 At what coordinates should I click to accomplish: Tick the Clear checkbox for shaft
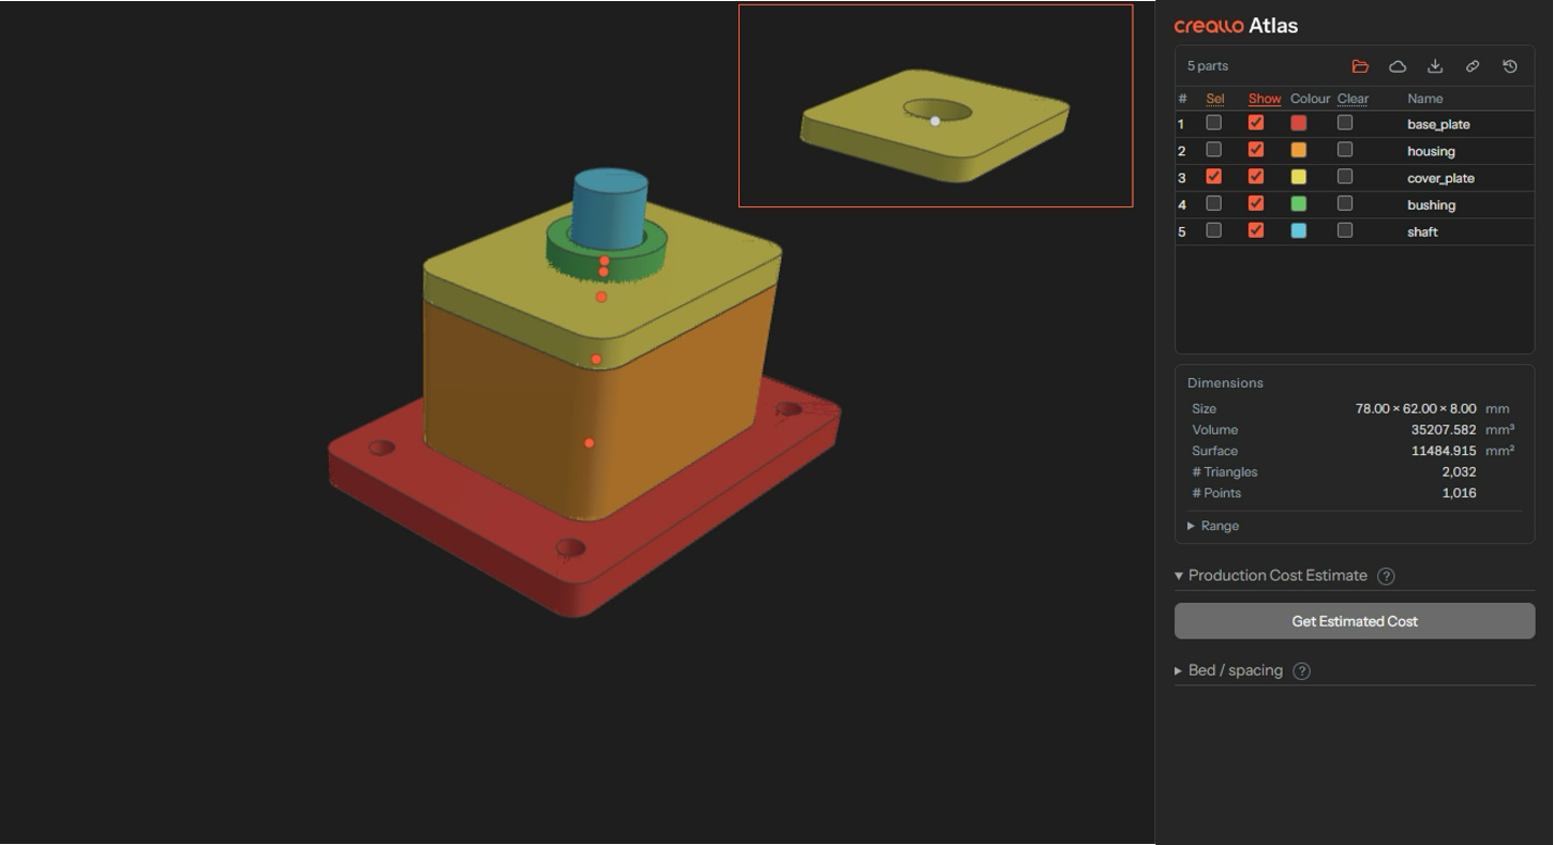1345,231
